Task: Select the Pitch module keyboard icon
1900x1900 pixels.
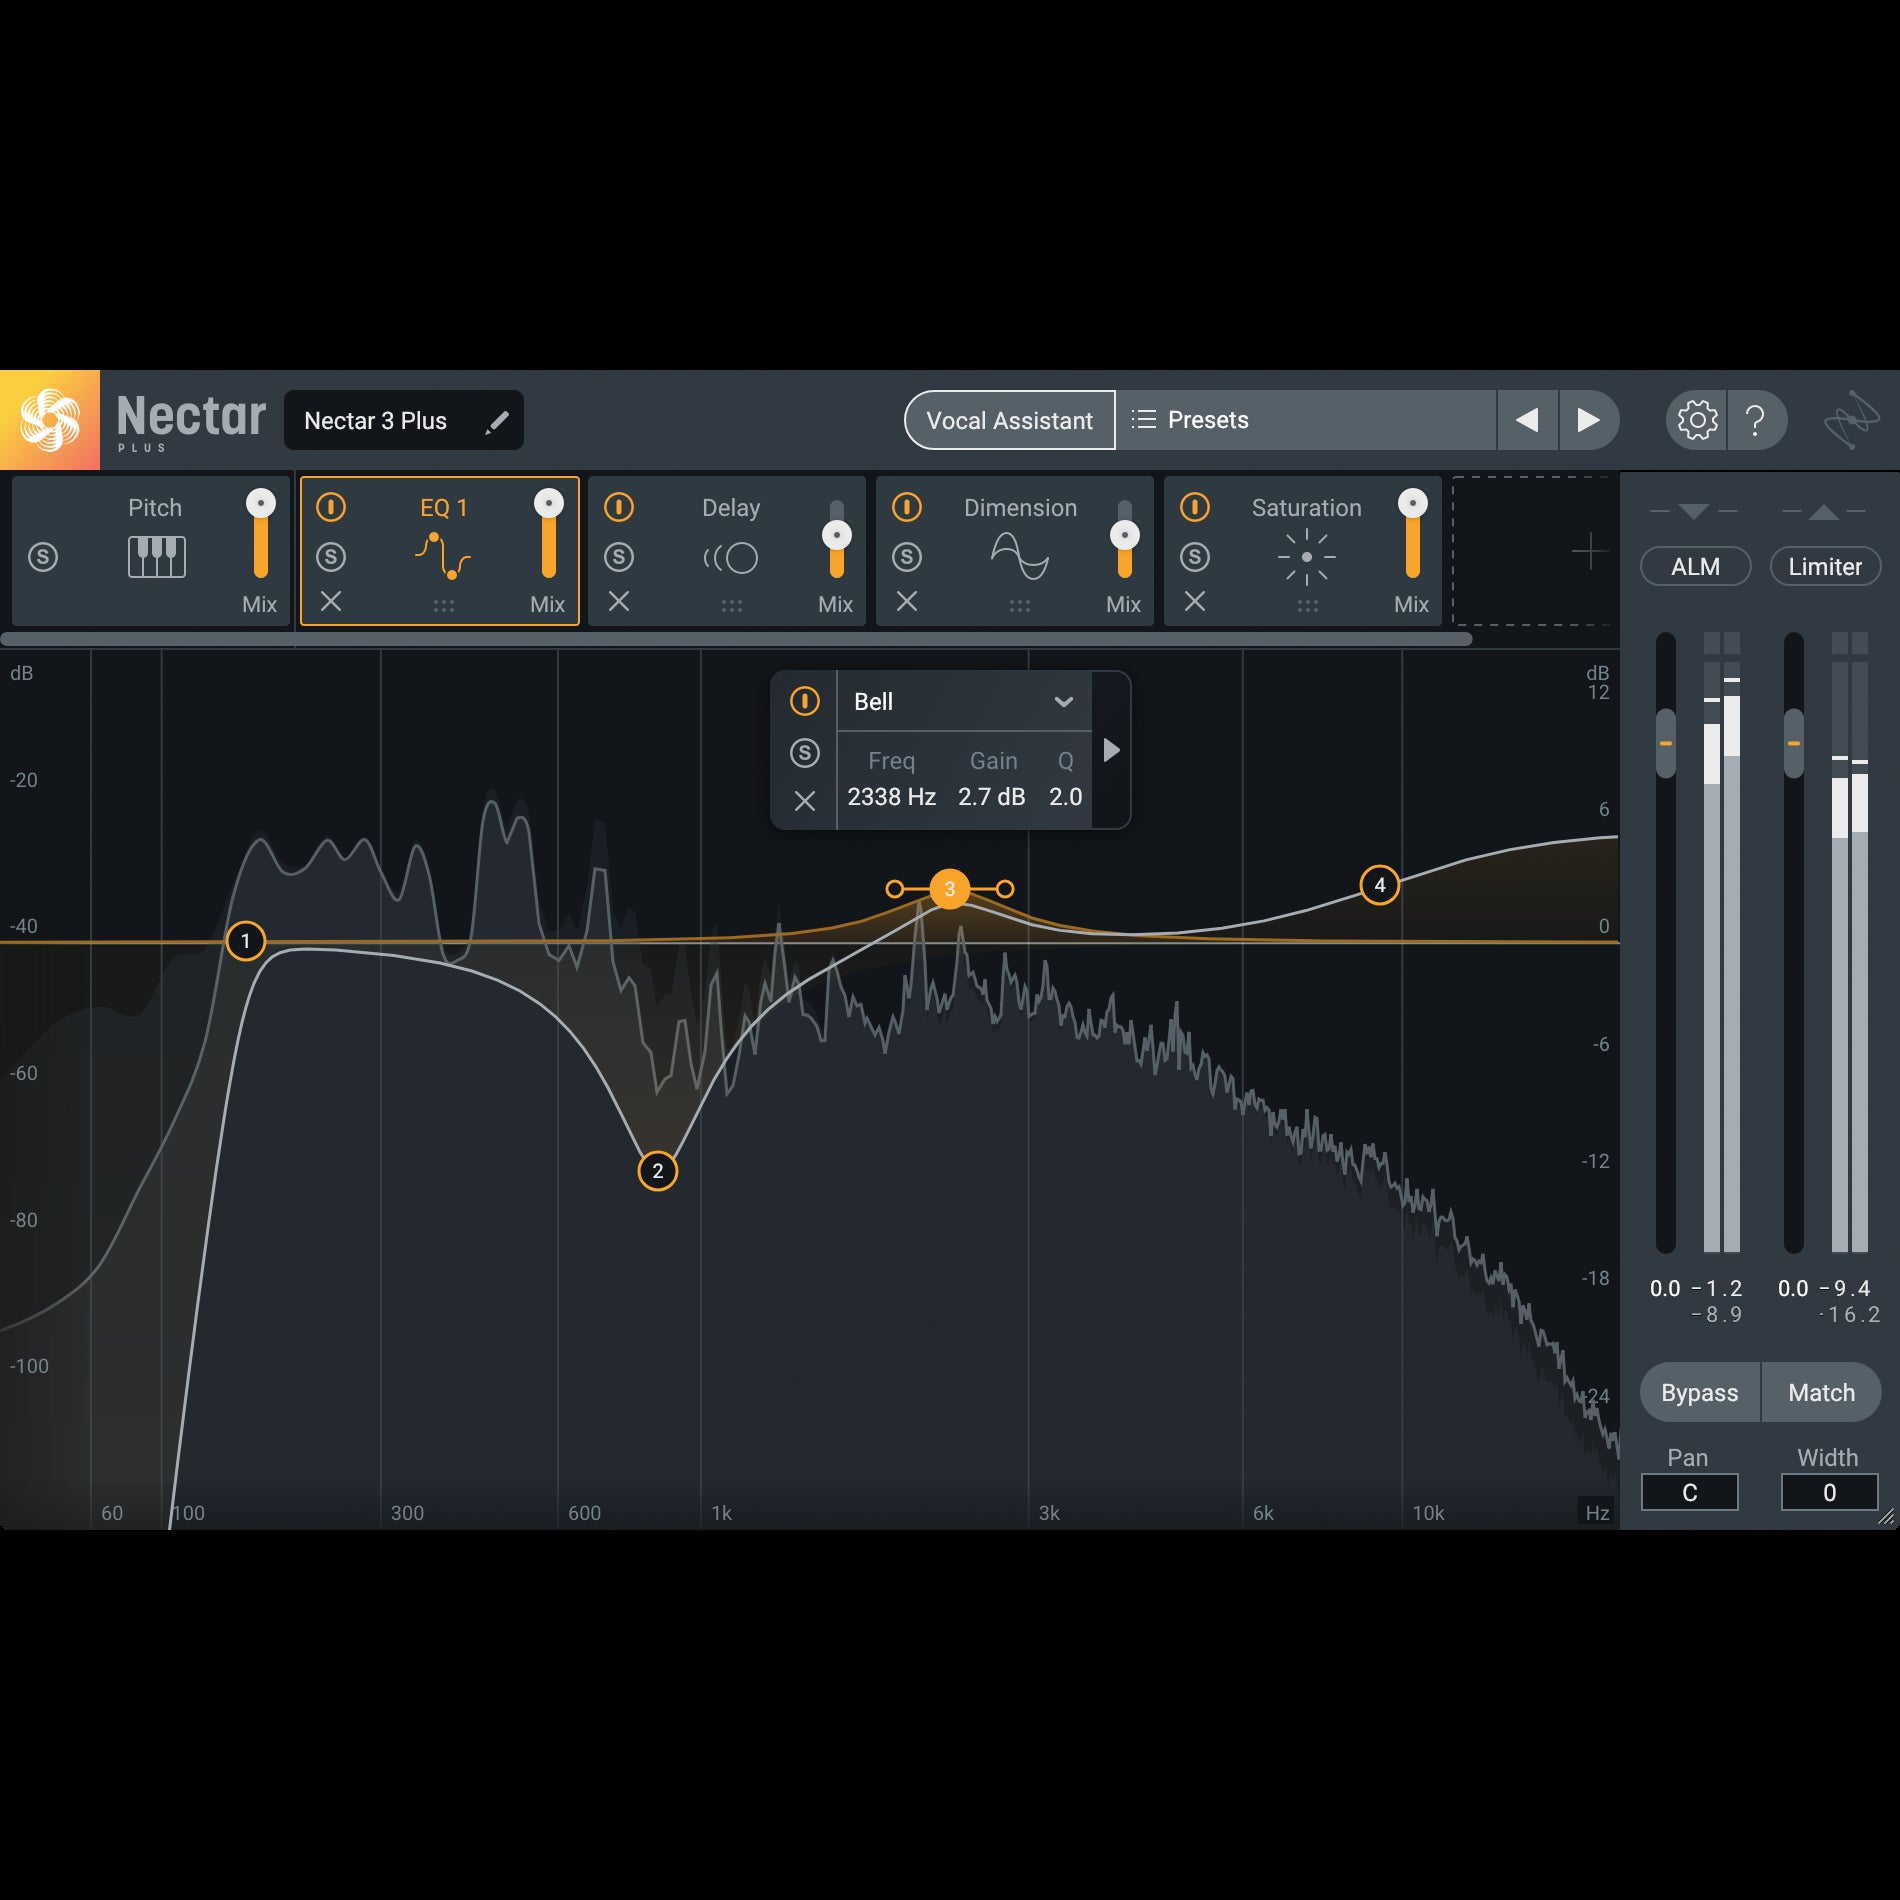Action: coord(156,557)
